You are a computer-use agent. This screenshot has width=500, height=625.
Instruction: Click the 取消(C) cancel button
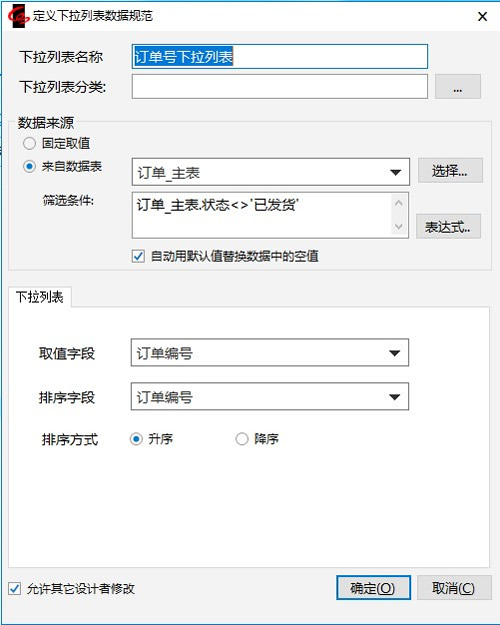tap(454, 588)
